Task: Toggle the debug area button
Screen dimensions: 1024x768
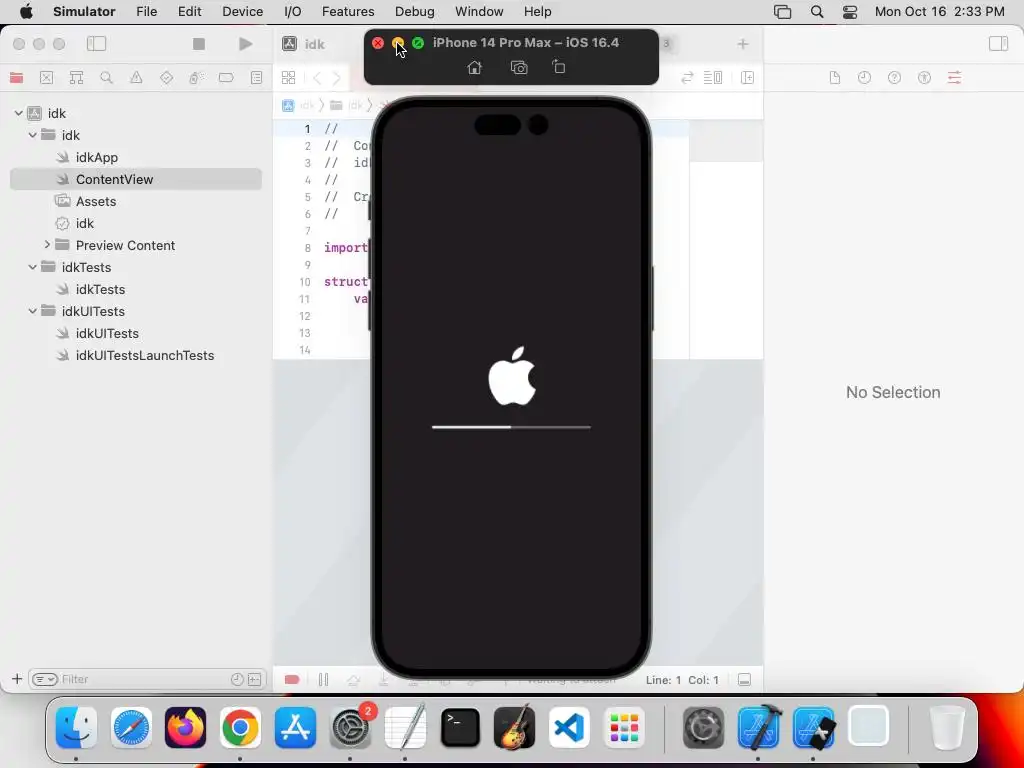Action: pyautogui.click(x=744, y=680)
